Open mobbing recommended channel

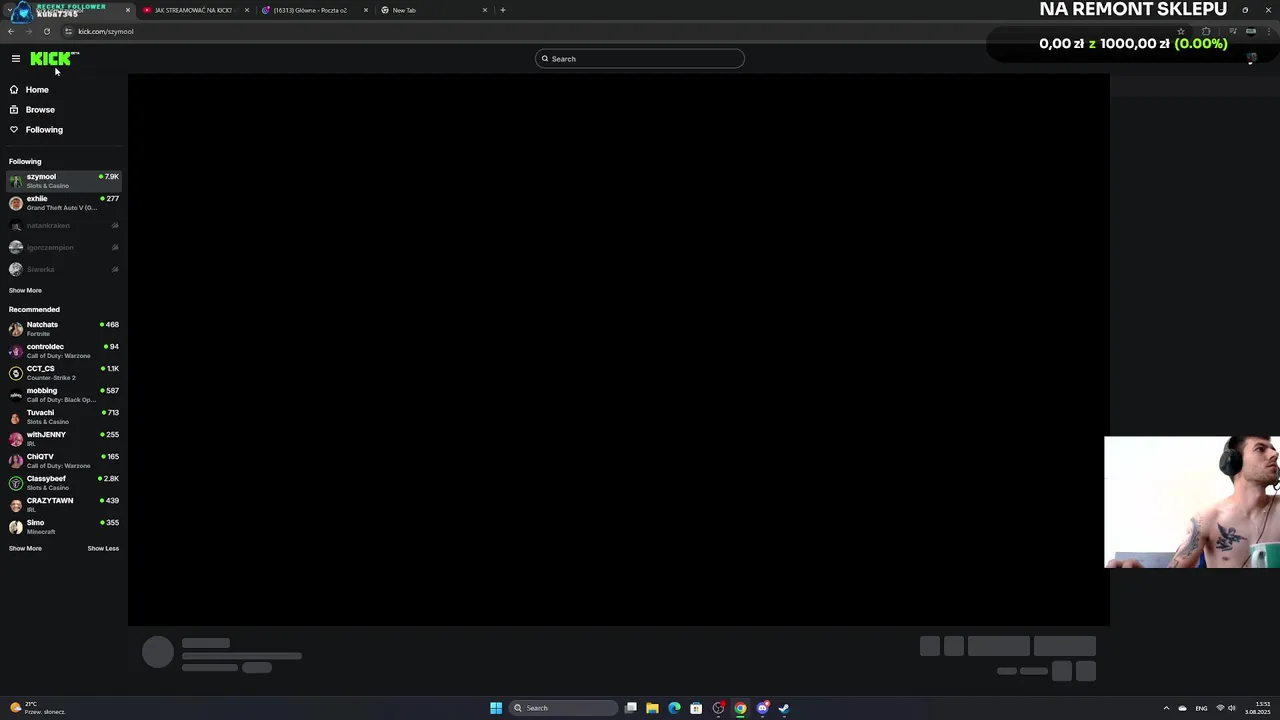click(x=64, y=395)
